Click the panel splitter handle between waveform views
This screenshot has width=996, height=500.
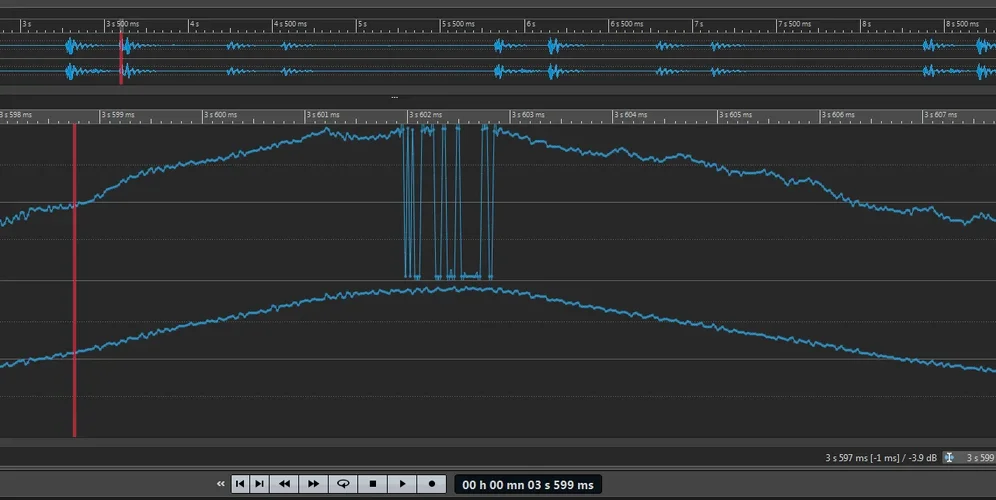pos(395,97)
